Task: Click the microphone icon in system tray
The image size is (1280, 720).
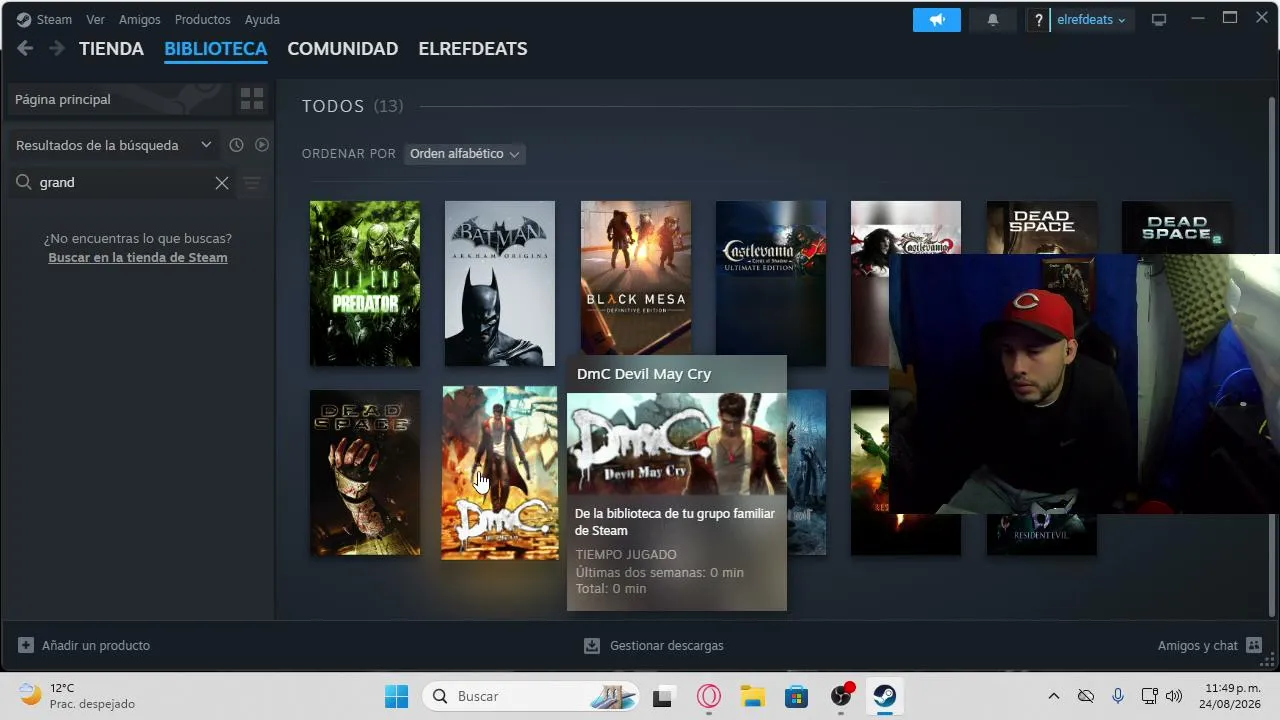Action: click(x=1118, y=696)
